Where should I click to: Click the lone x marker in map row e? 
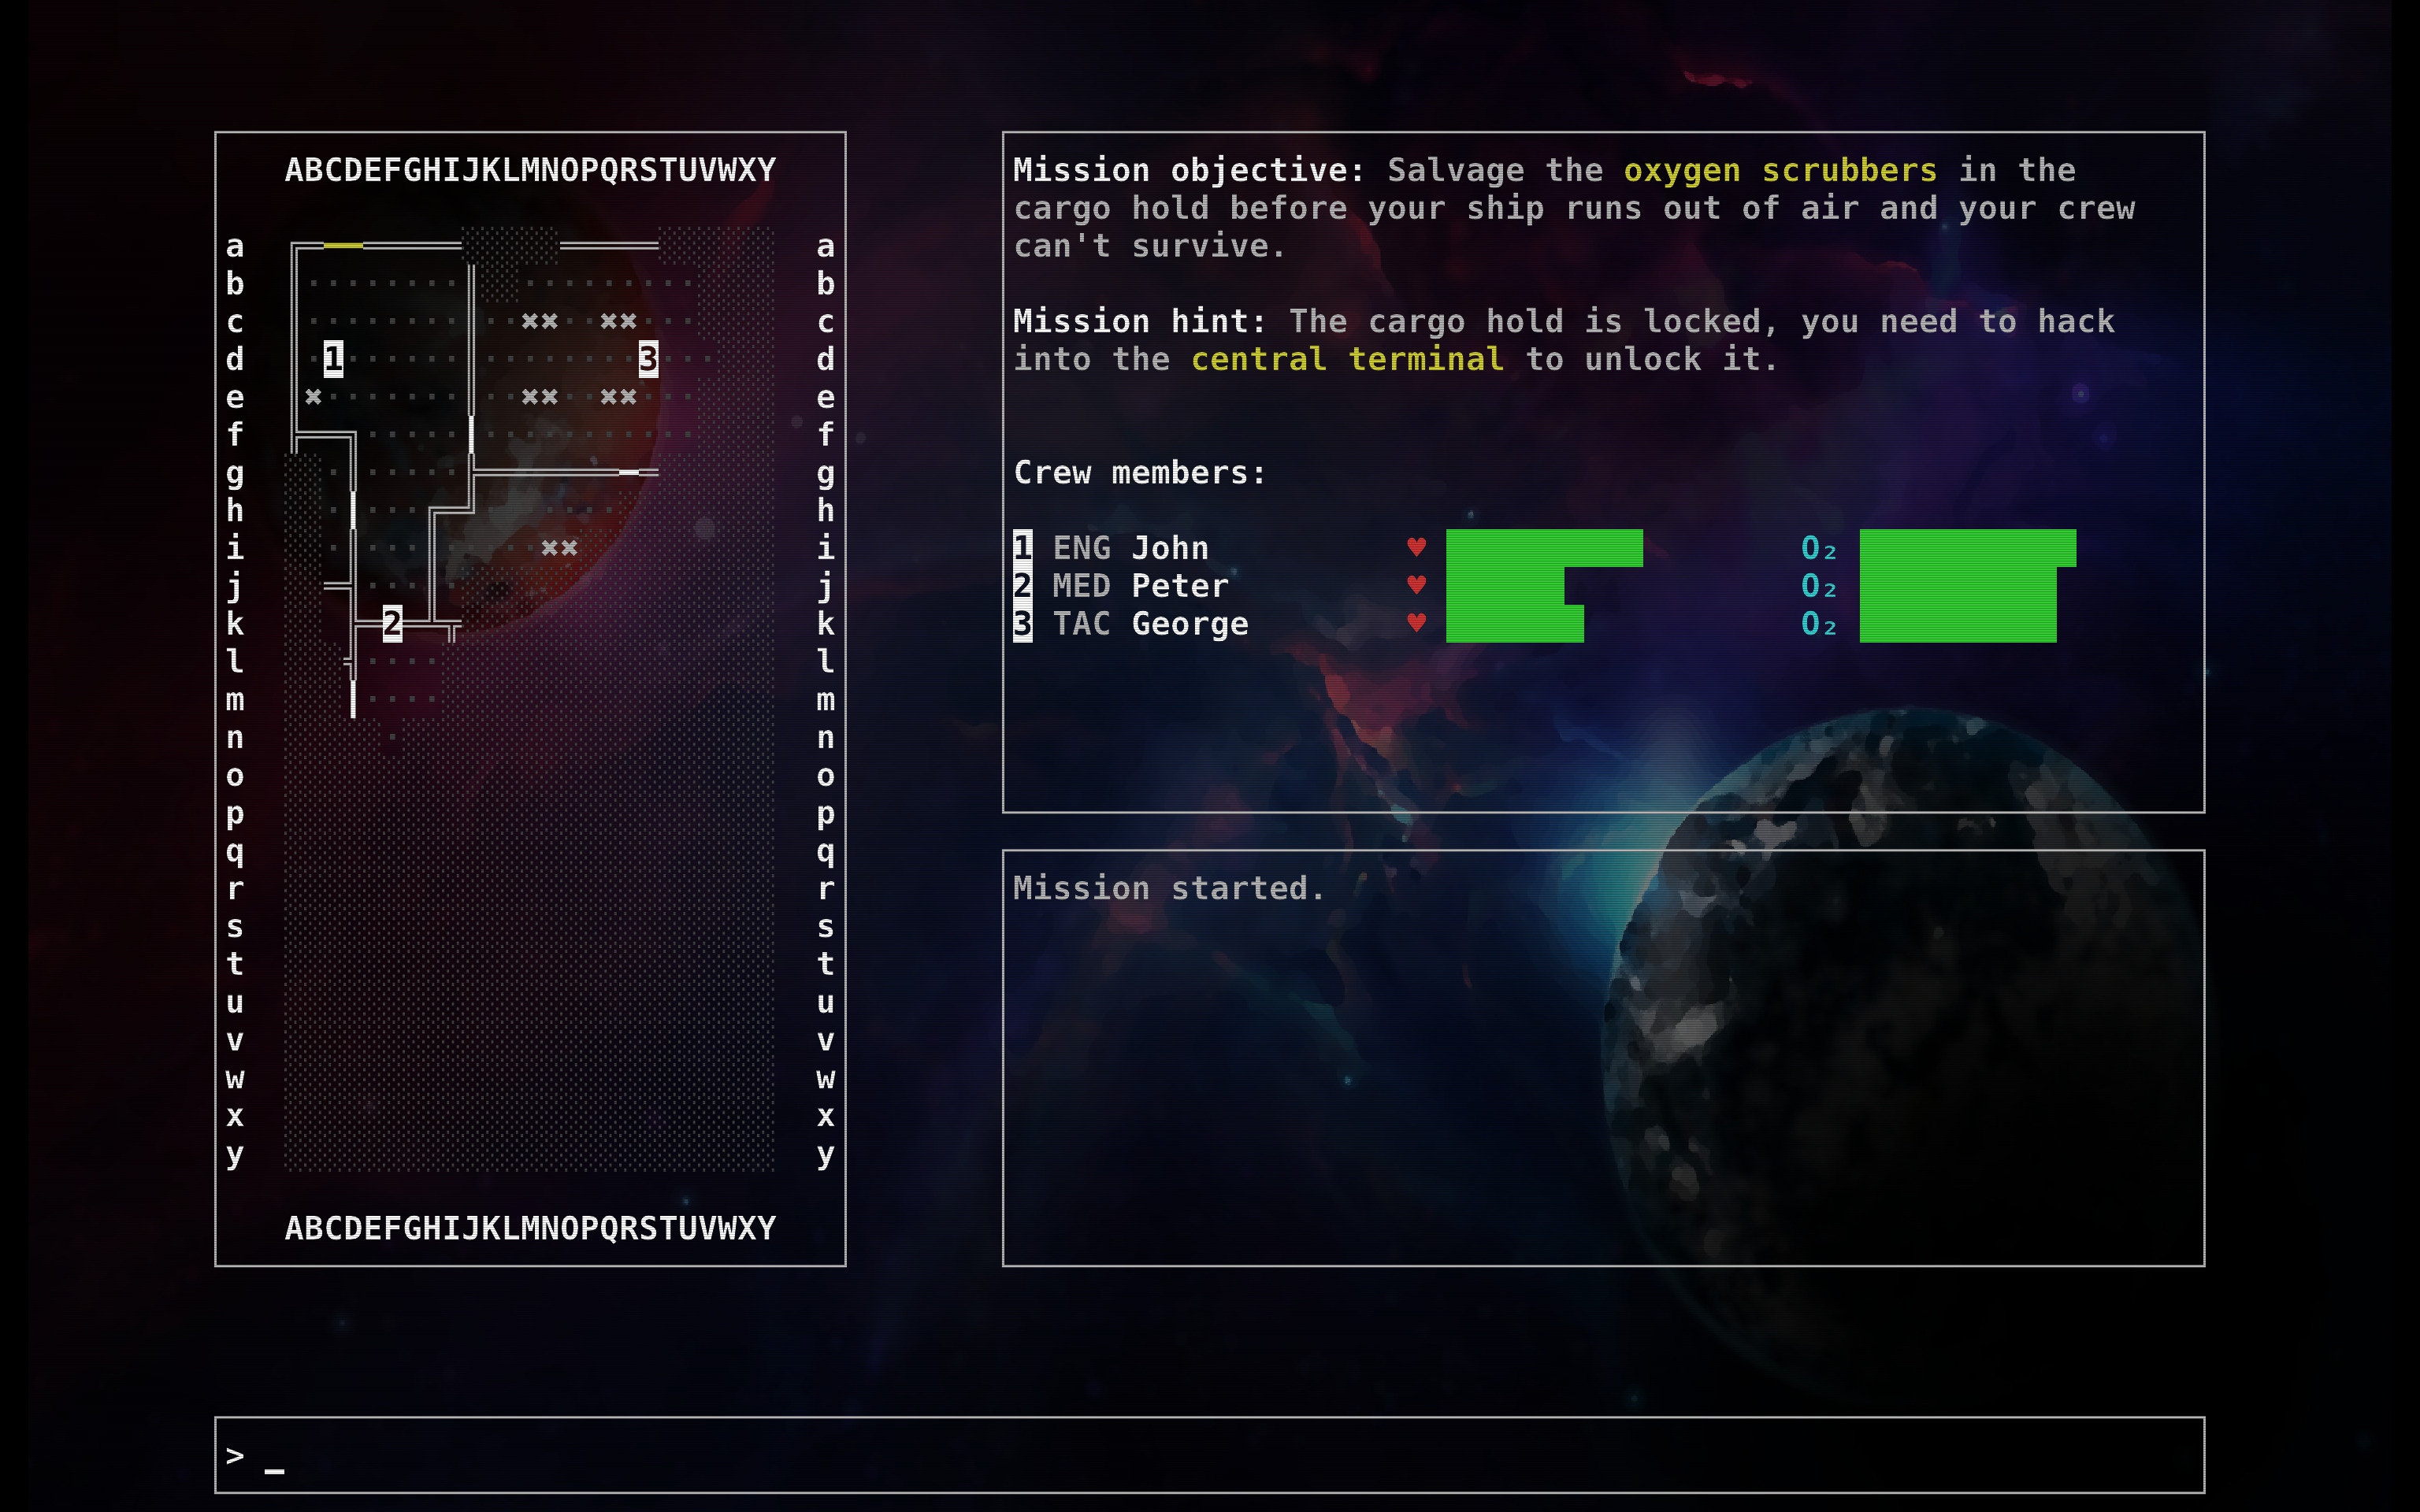coord(313,397)
